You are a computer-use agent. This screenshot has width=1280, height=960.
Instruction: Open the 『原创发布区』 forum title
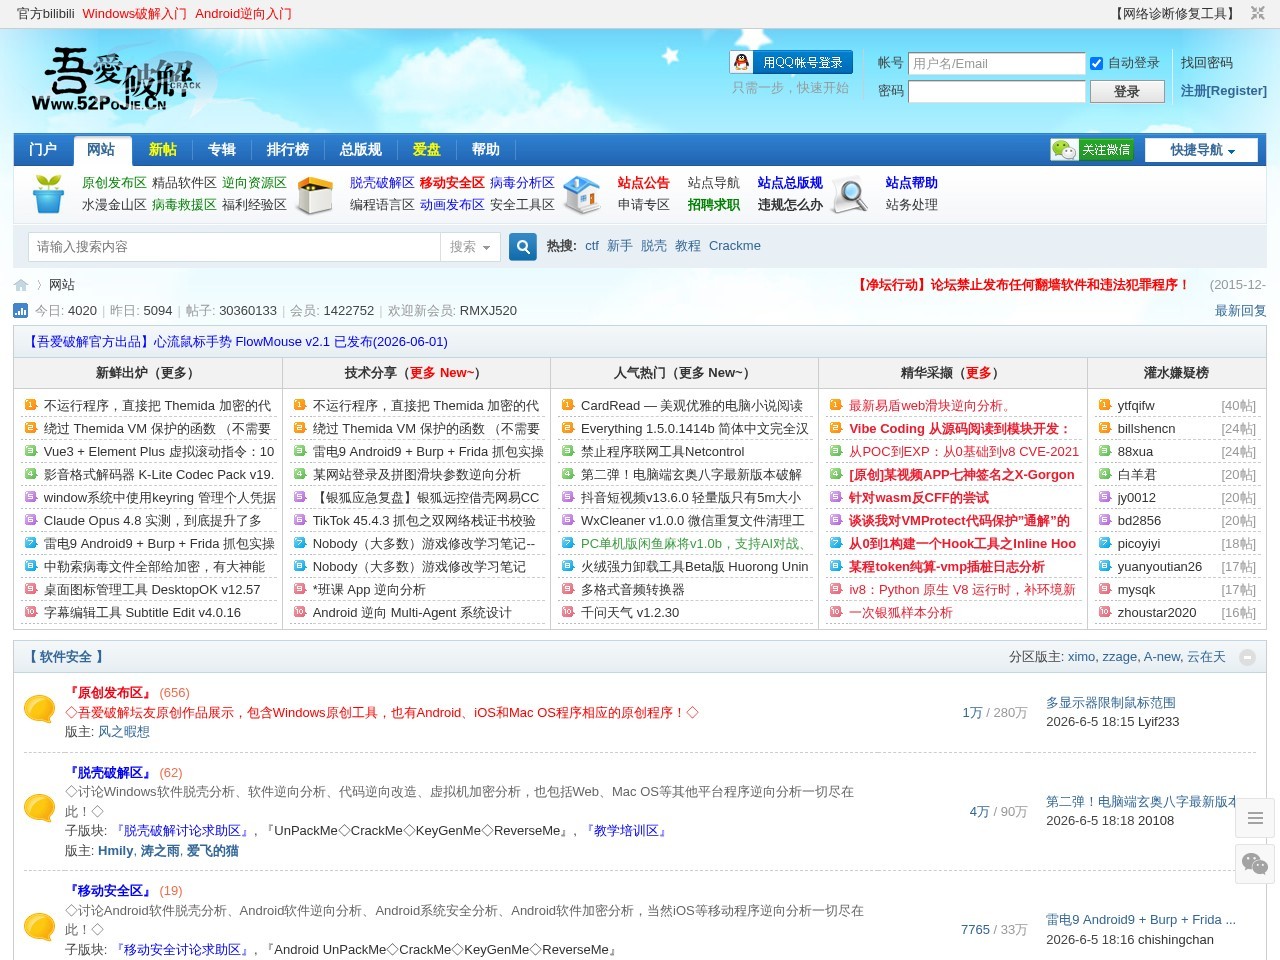click(110, 693)
